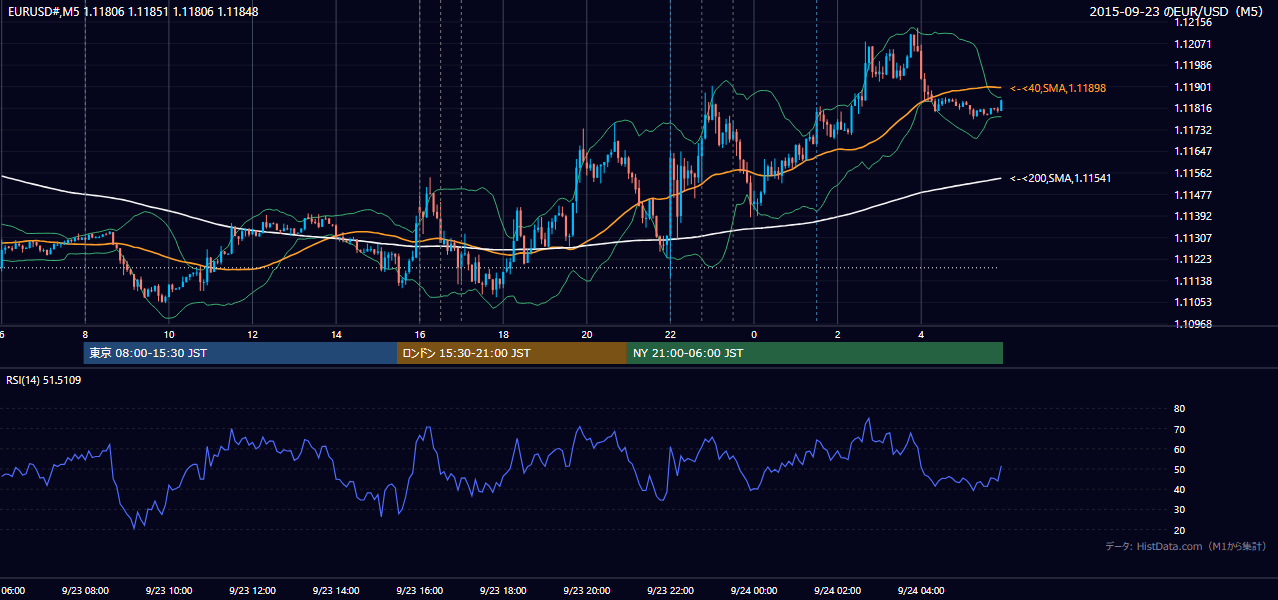This screenshot has width=1278, height=600.
Task: Click the single-digit hour label 2 under the price chart
Action: pyautogui.click(x=838, y=334)
